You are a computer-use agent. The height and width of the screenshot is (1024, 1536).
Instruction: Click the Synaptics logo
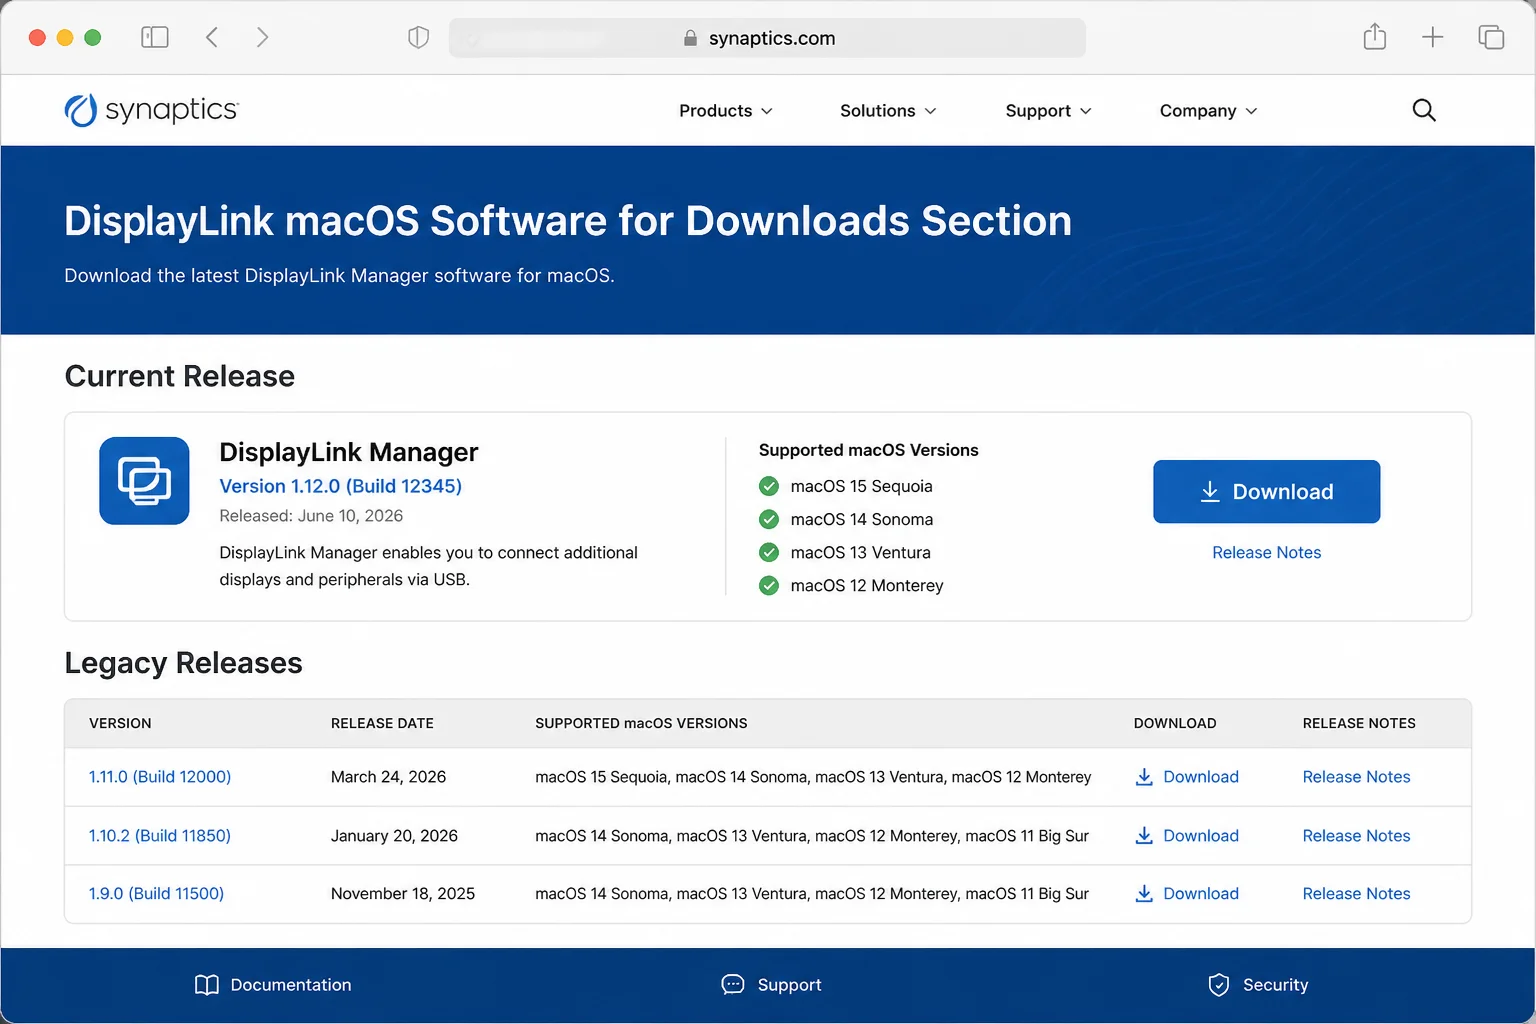click(151, 110)
